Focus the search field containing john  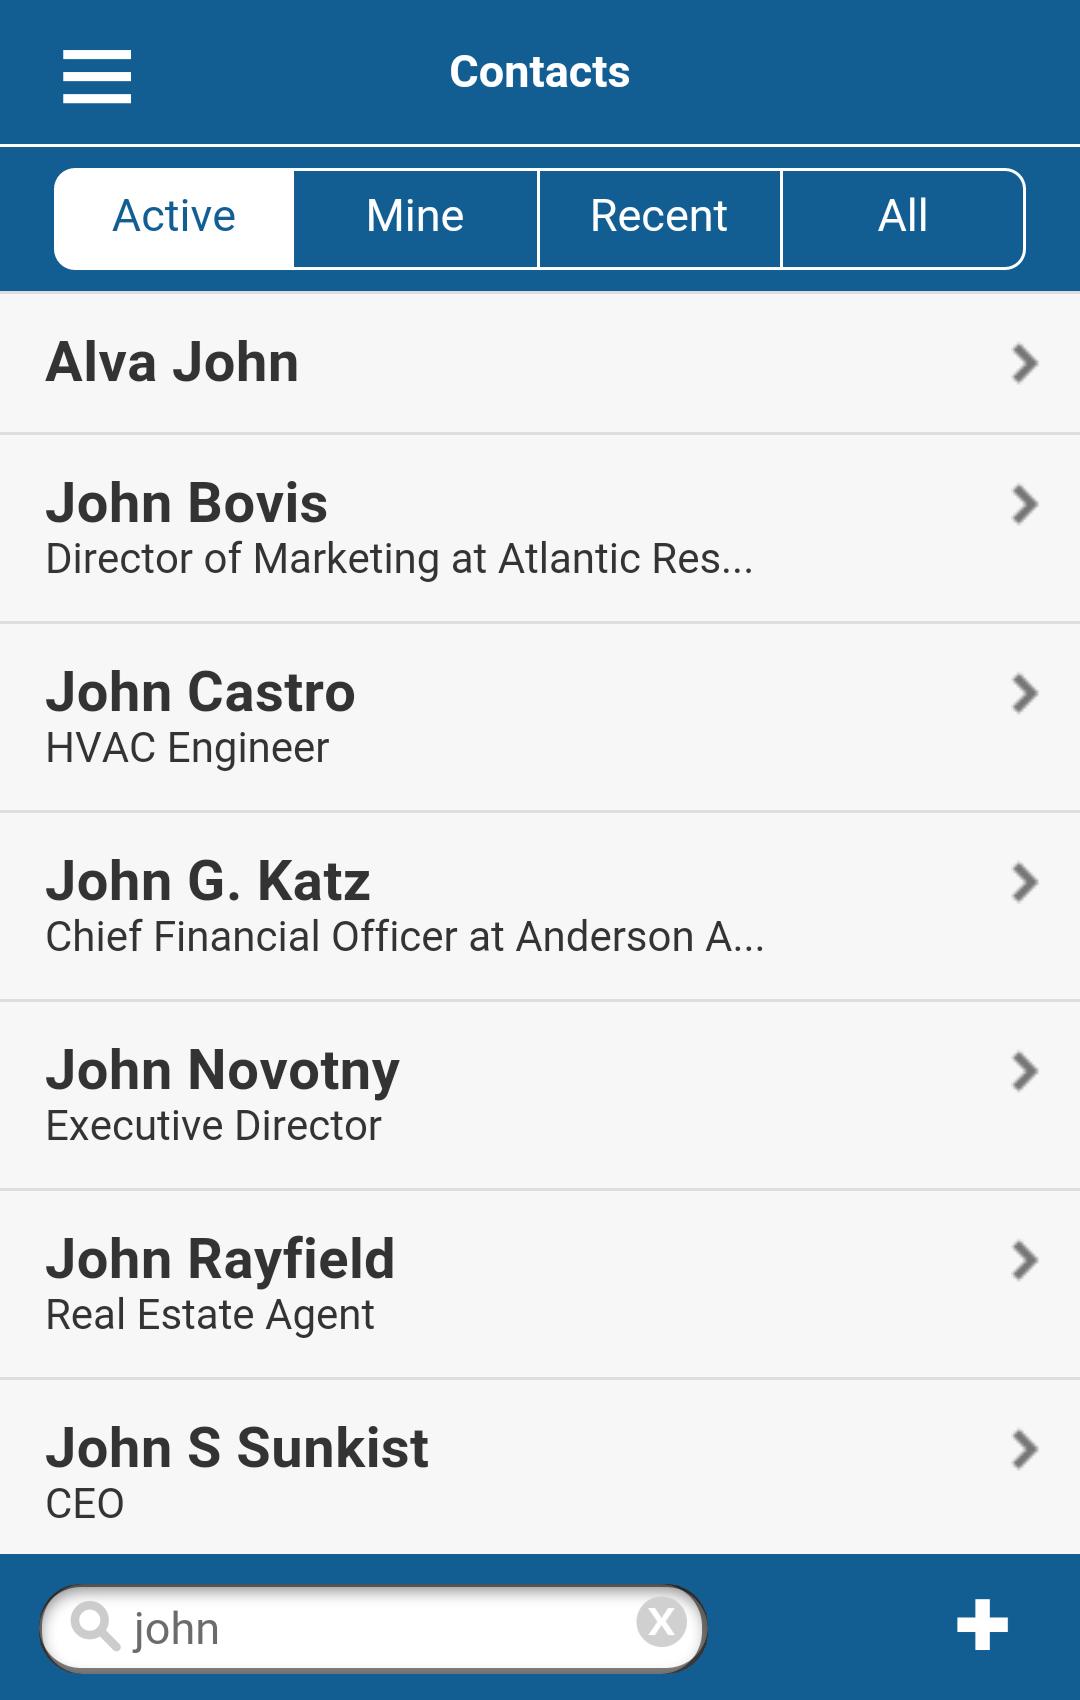[374, 1628]
